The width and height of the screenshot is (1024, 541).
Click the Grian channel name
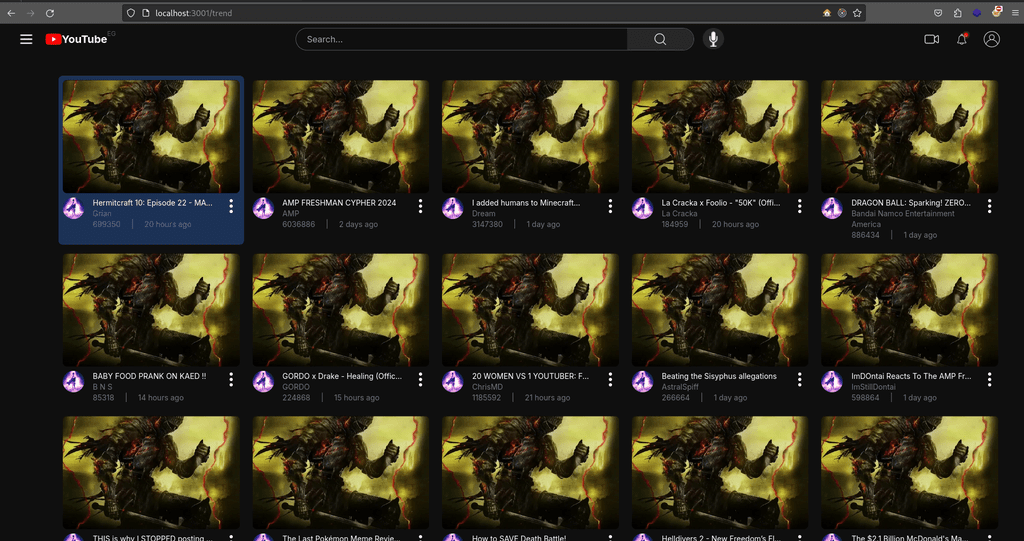click(102, 214)
